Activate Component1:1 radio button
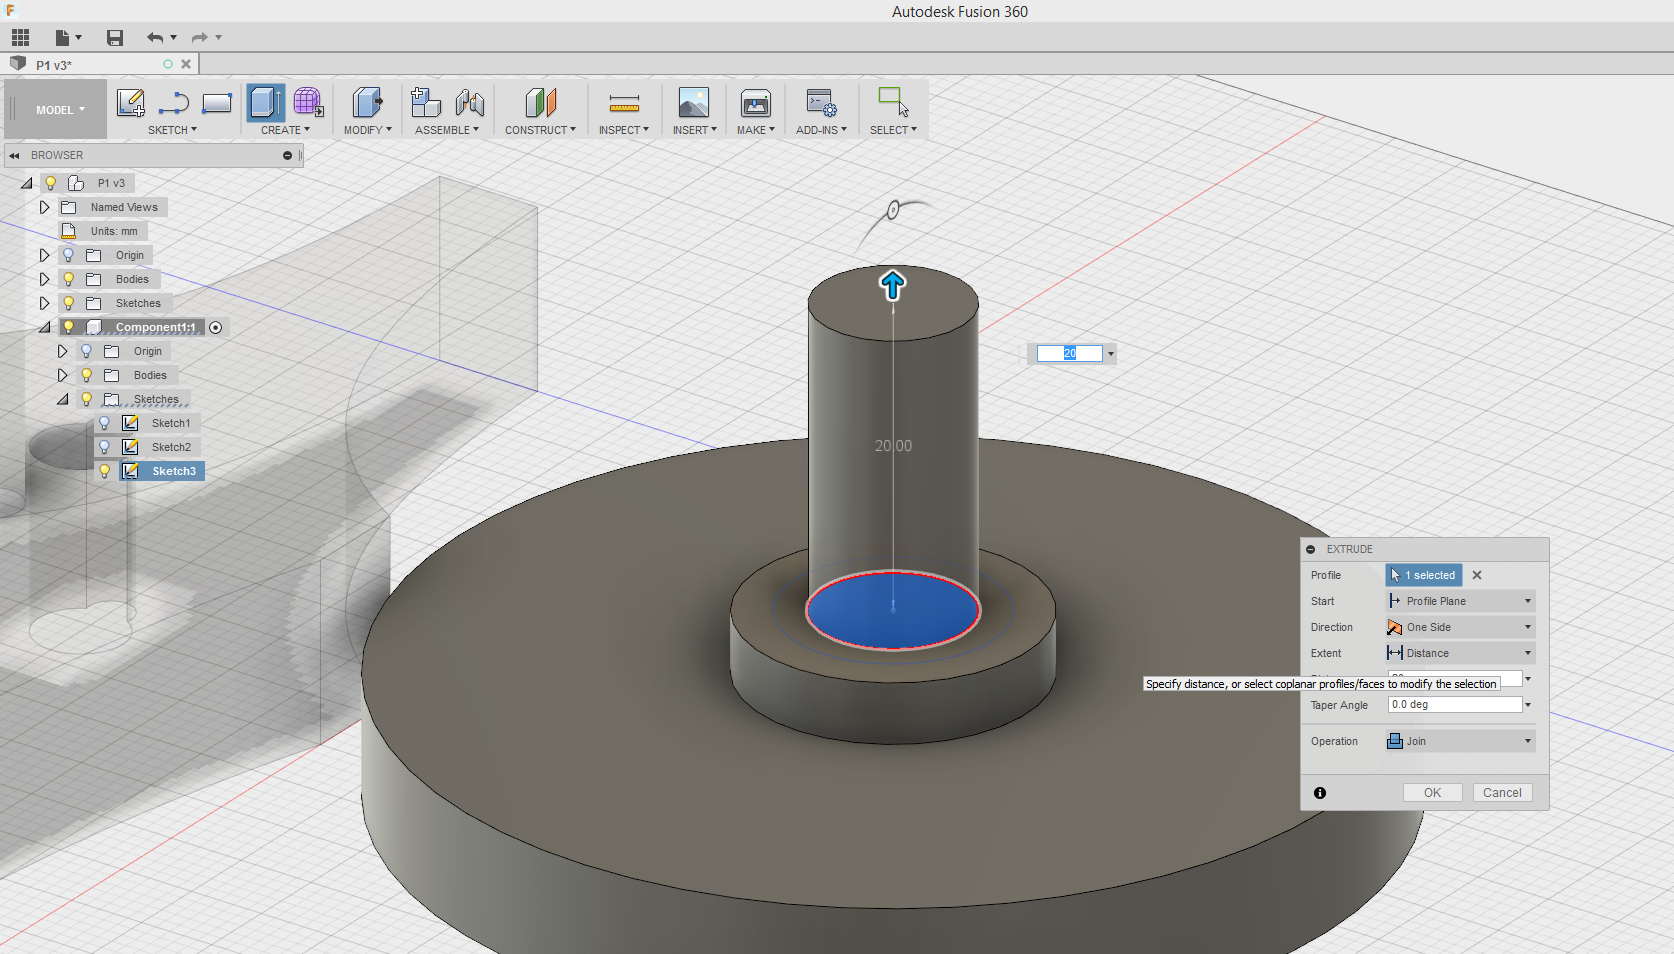The image size is (1674, 954). 216,328
